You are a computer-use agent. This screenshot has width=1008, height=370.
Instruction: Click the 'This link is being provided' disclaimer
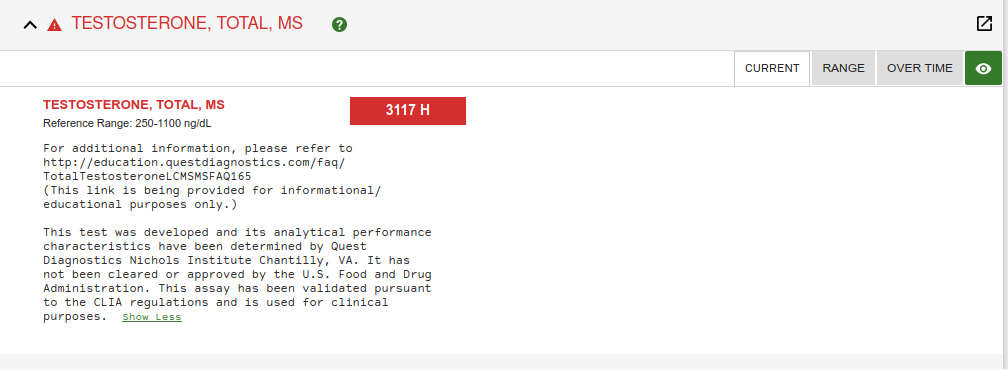(x=212, y=197)
